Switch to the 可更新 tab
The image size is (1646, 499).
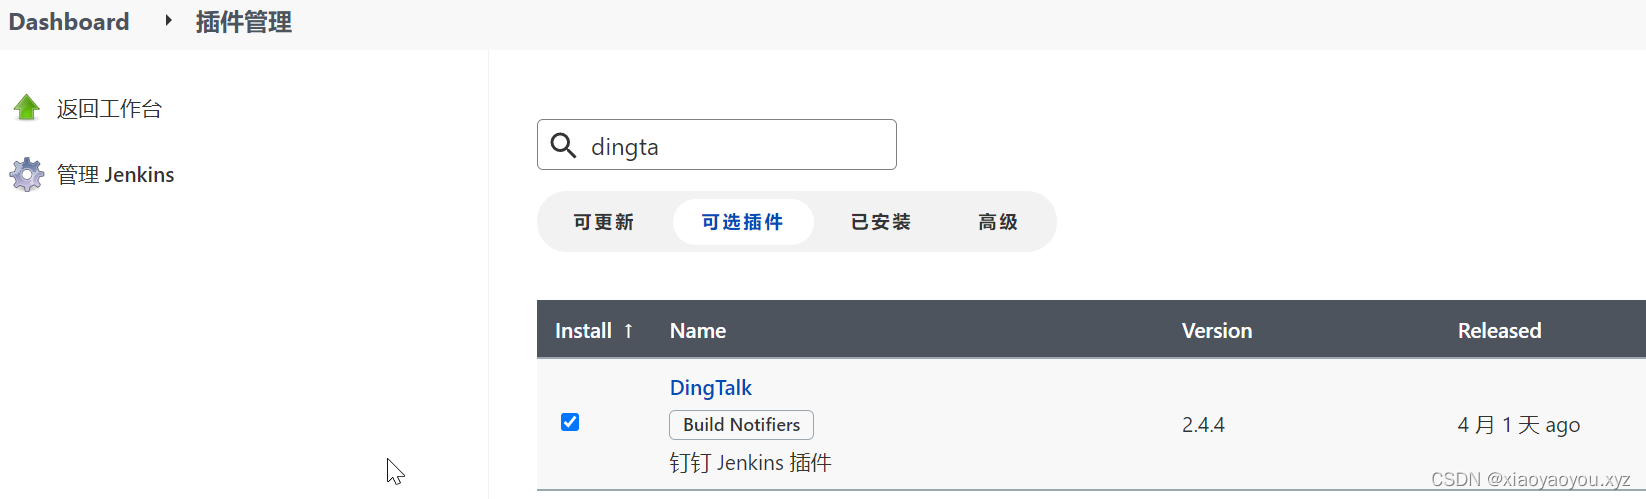point(604,222)
